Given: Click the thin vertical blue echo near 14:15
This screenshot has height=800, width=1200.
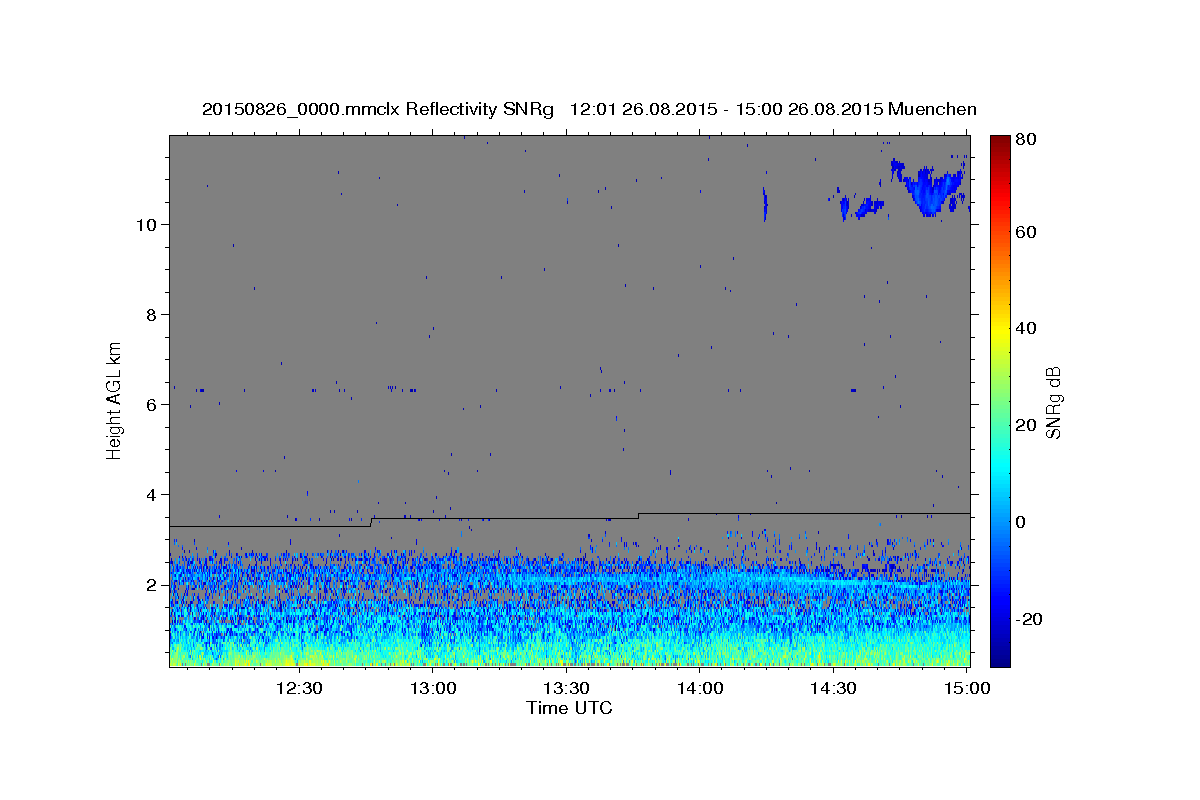Looking at the screenshot, I should (765, 203).
